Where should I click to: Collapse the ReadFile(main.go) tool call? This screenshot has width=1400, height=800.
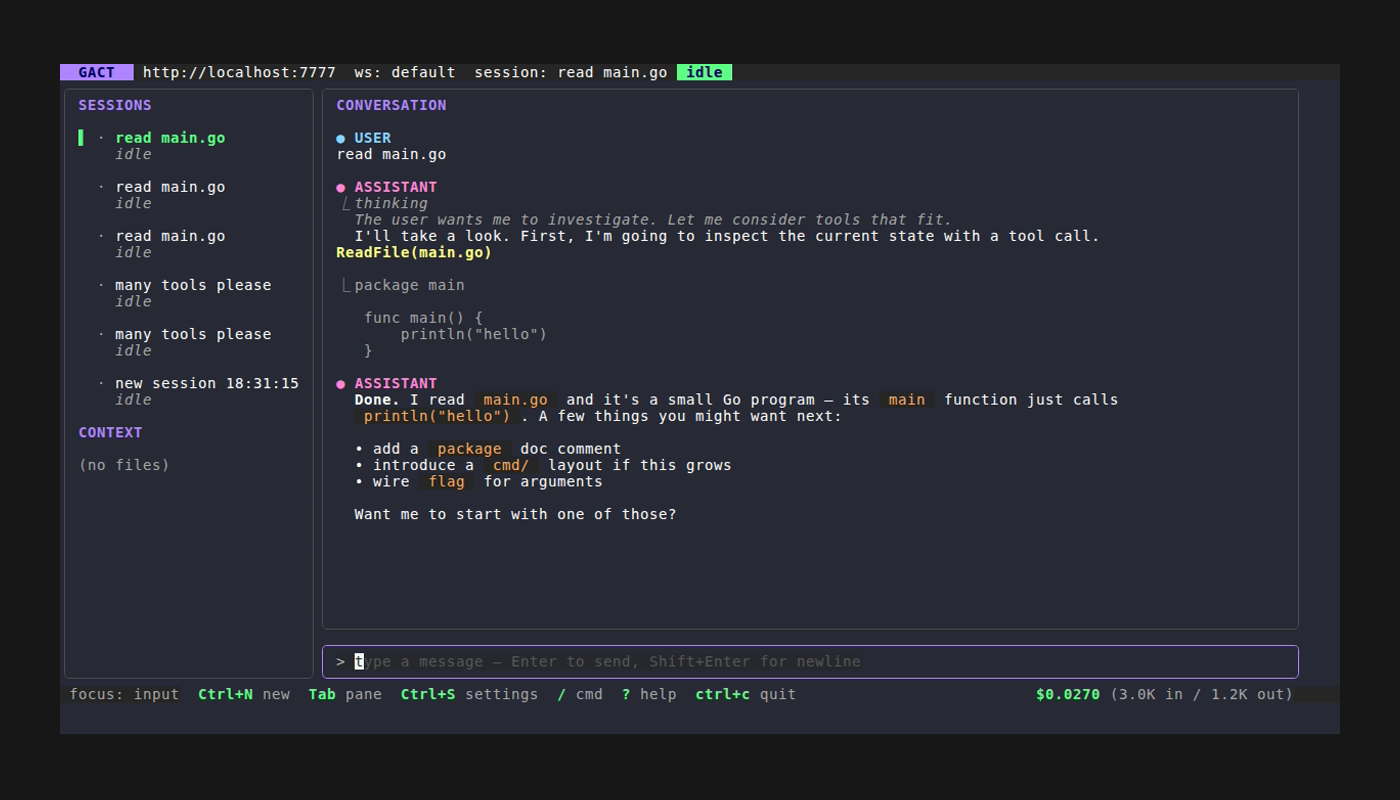414,252
